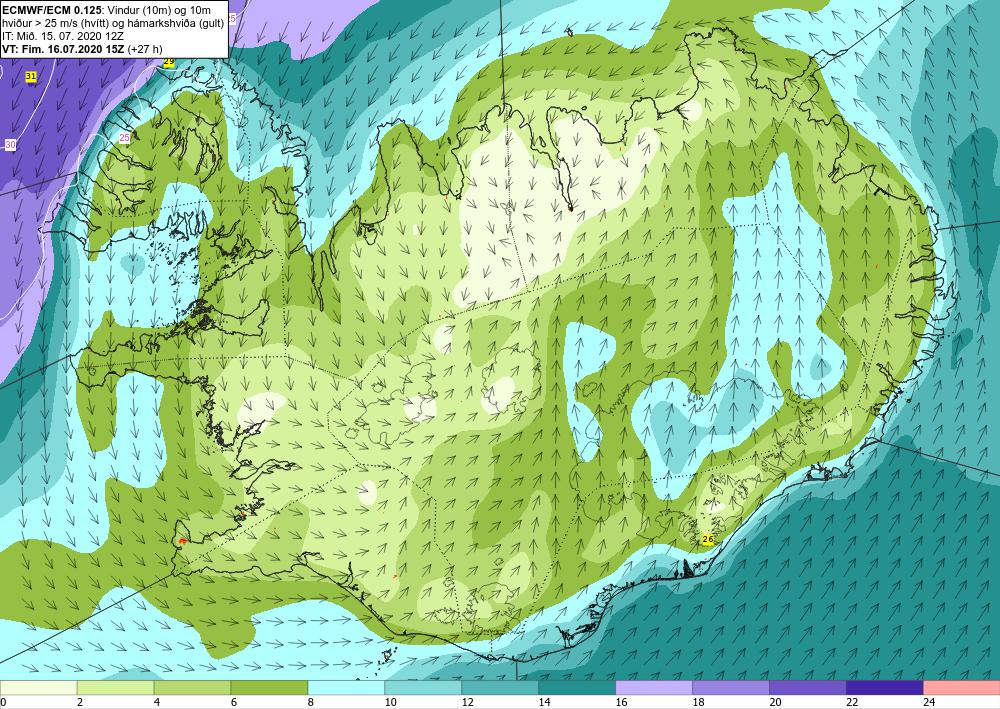Select the medium green 4–6 m/s legend swatch
1000x709 pixels.
[x=192, y=688]
